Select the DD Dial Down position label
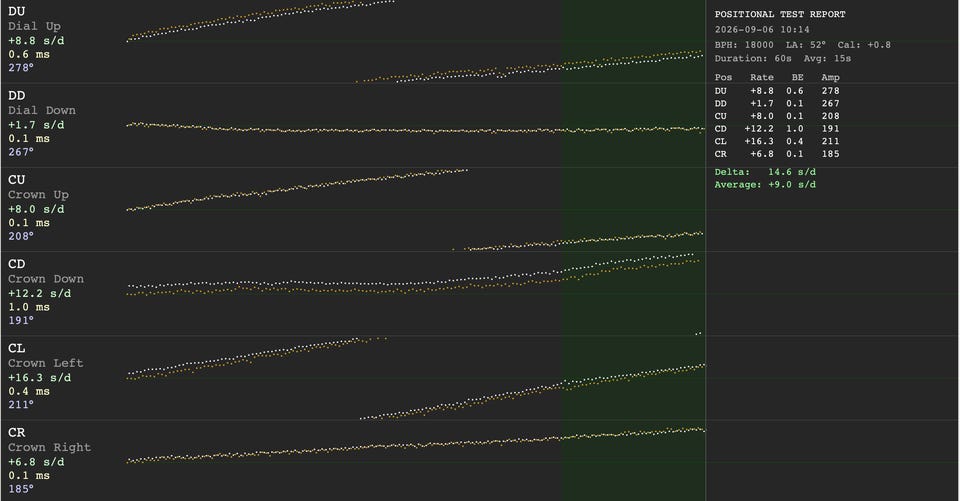 click(42, 103)
